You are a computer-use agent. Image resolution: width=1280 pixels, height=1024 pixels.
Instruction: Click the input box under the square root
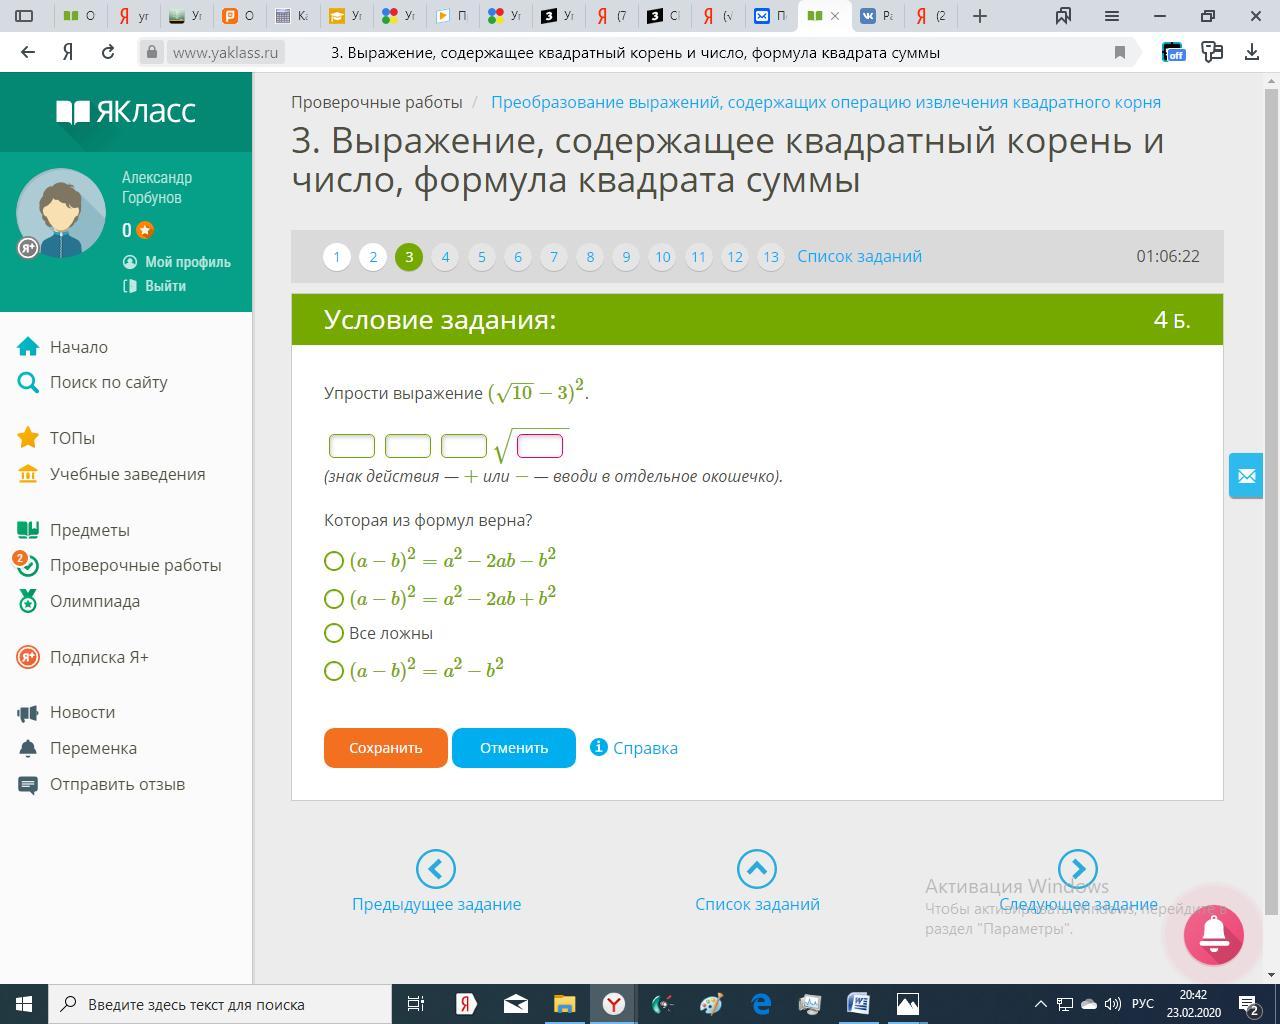click(x=540, y=446)
